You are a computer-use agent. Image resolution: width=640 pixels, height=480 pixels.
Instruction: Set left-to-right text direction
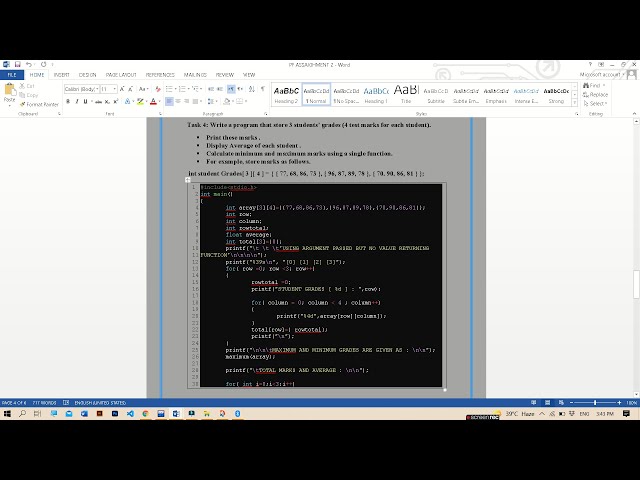(231, 89)
